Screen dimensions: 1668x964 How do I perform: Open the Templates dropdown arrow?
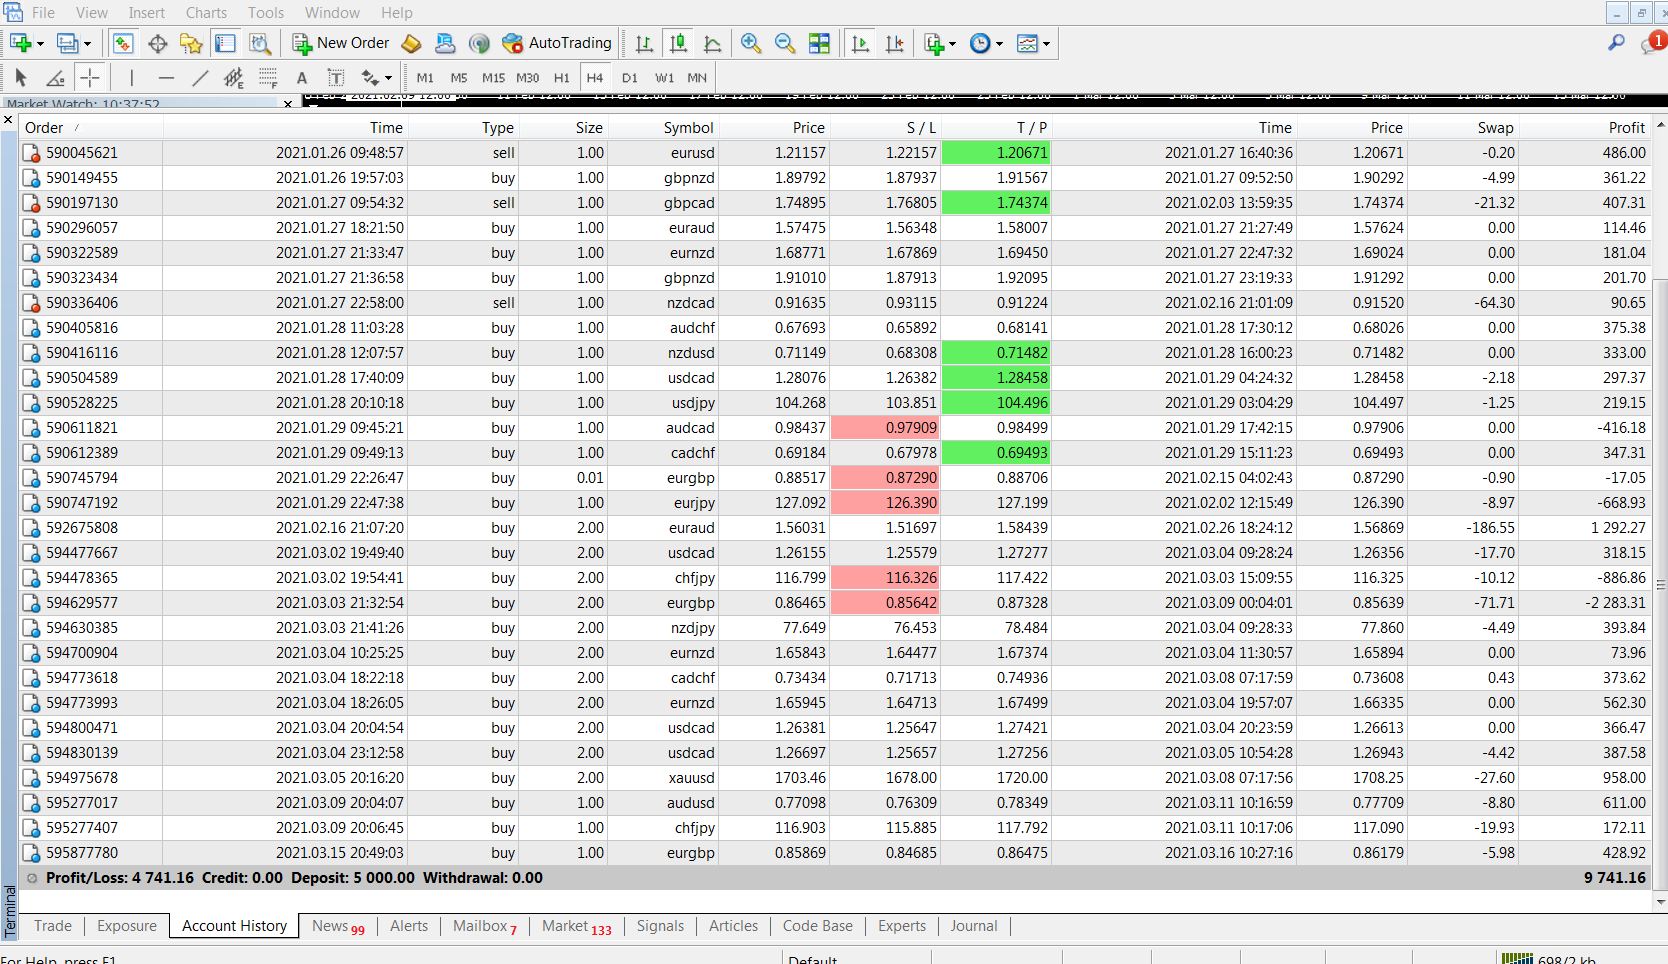click(x=1046, y=43)
